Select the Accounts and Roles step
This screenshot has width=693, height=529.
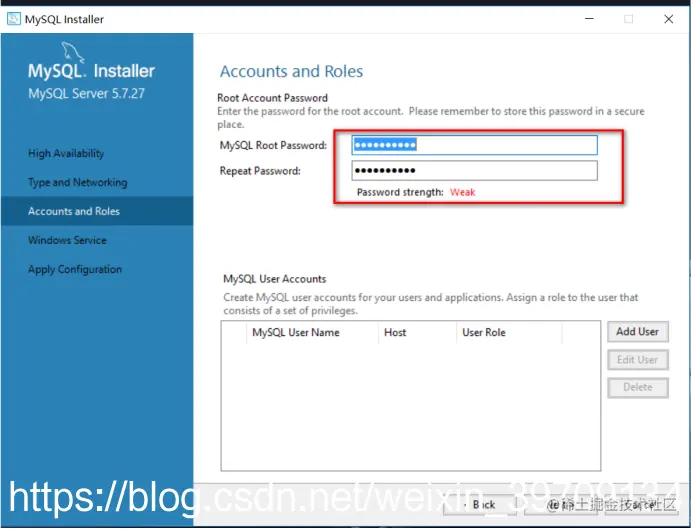click(x=97, y=211)
